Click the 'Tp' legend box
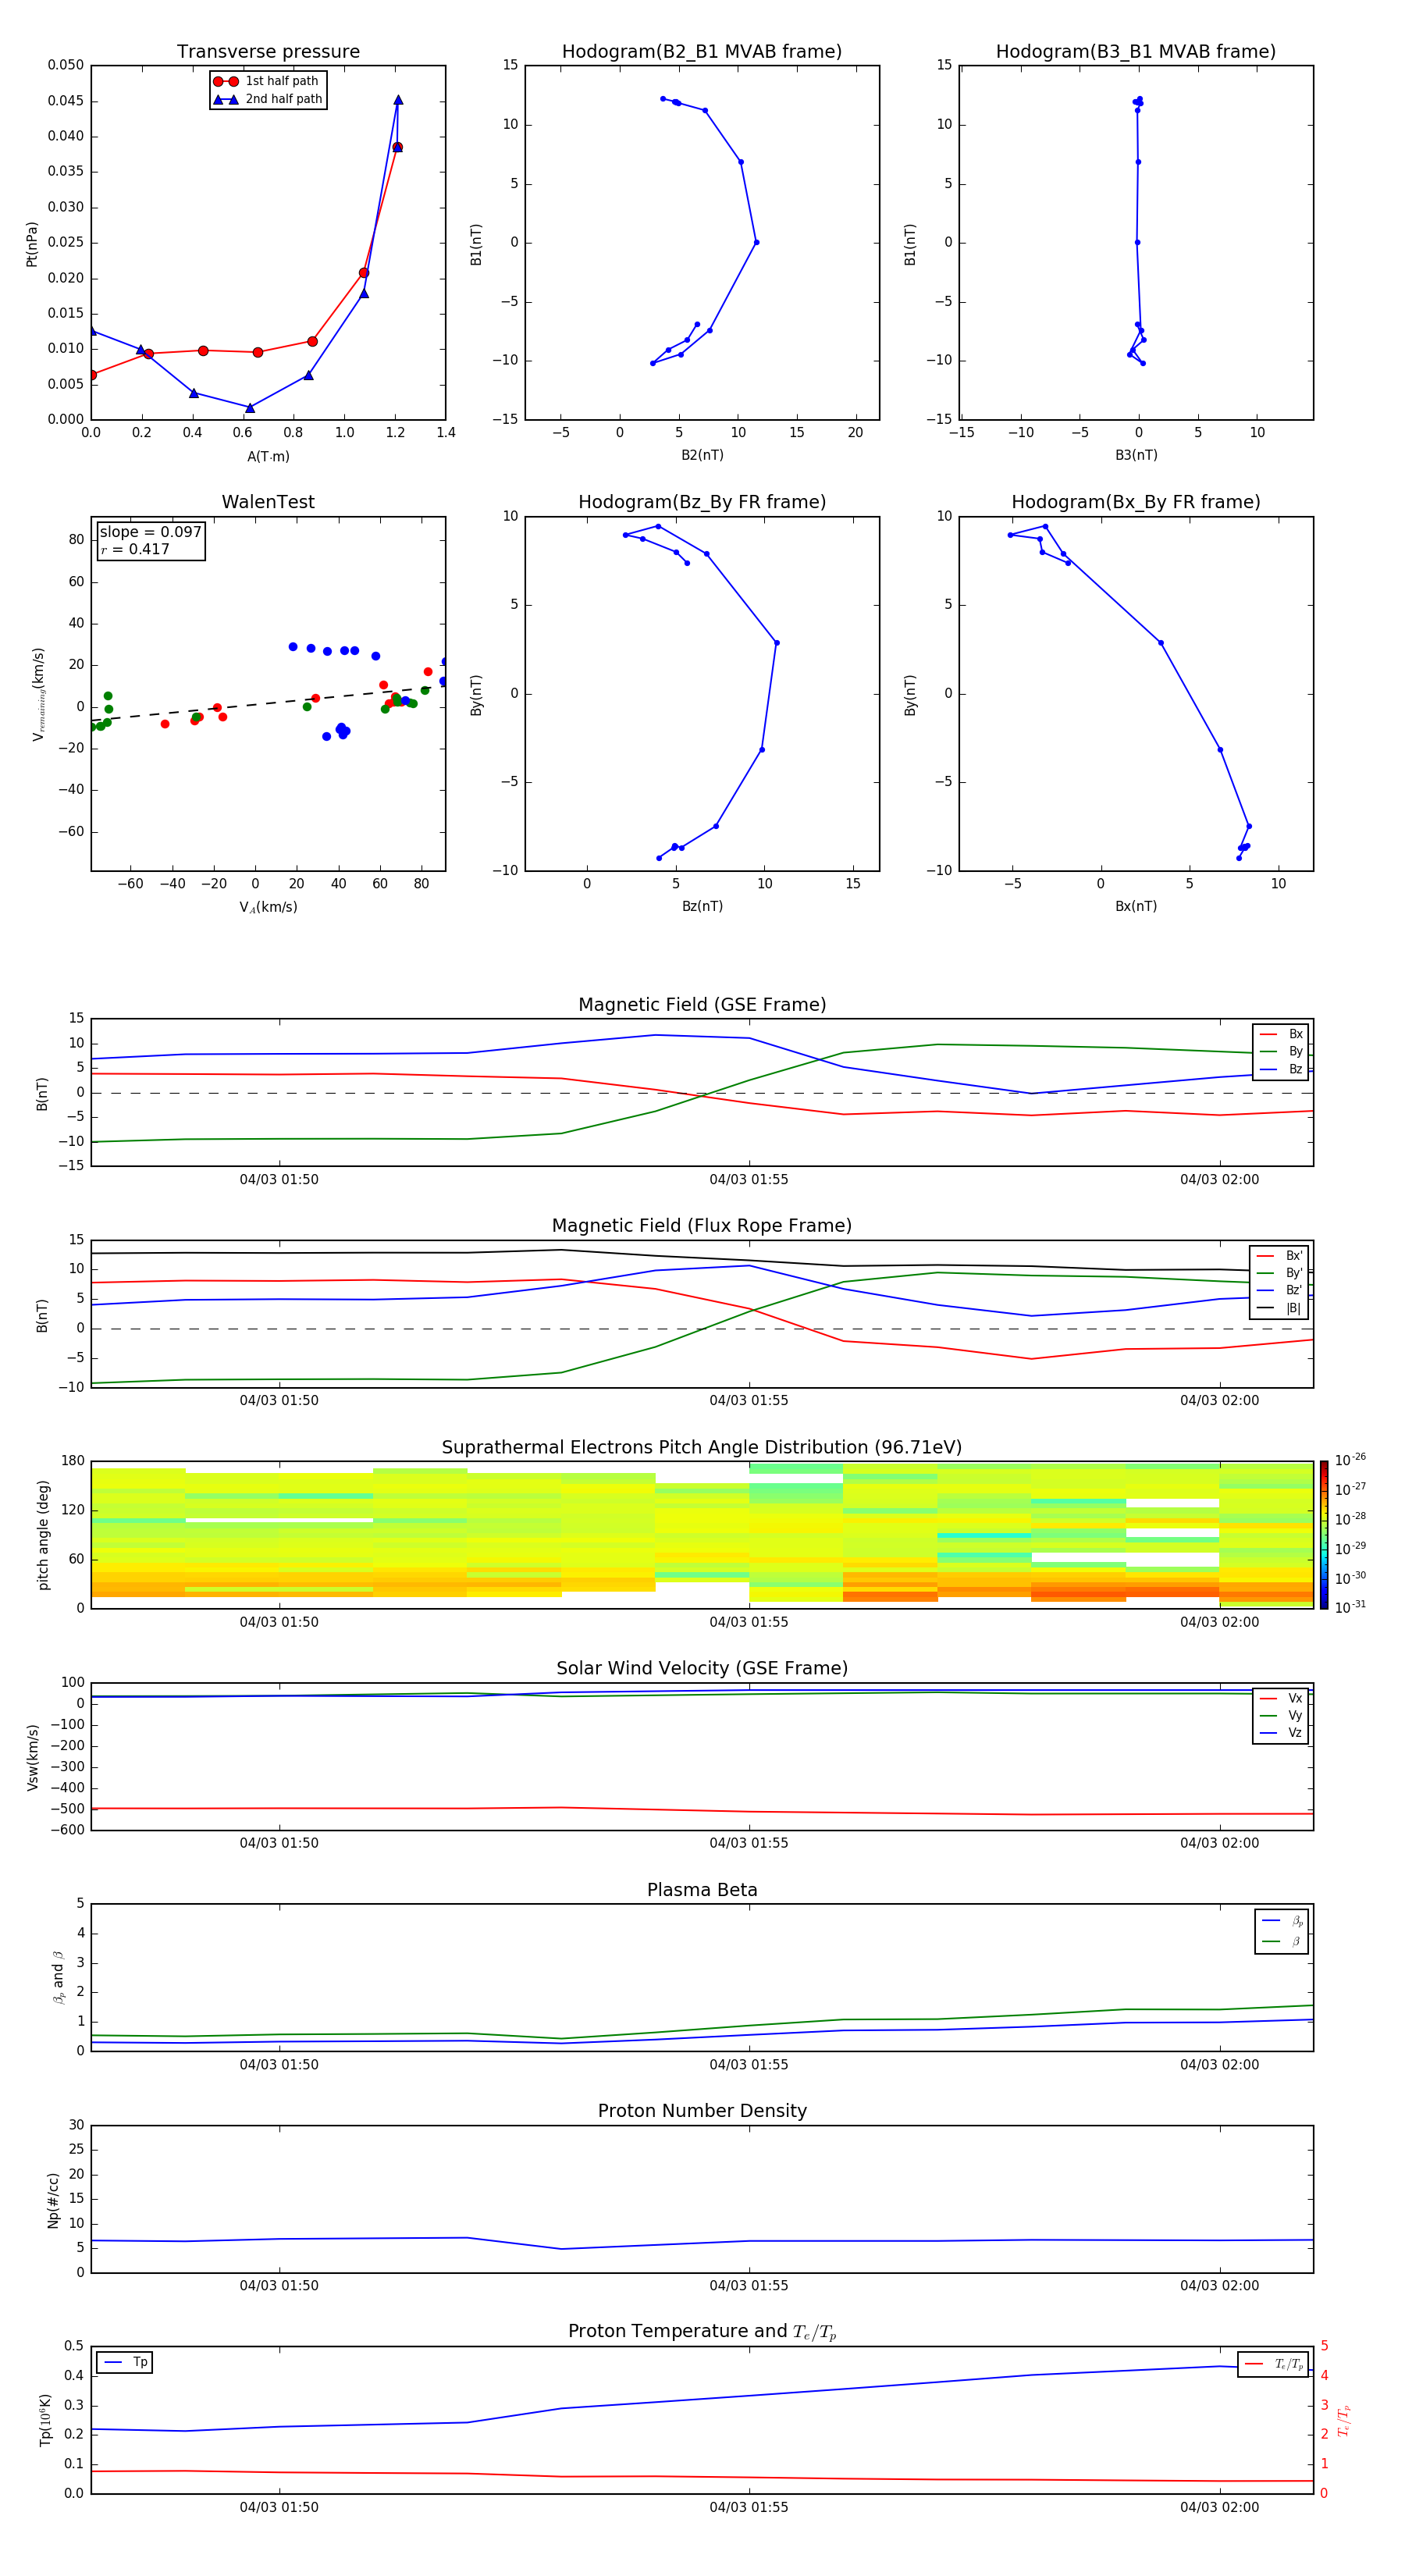Image resolution: width=1405 pixels, height=2576 pixels. coord(125,2362)
